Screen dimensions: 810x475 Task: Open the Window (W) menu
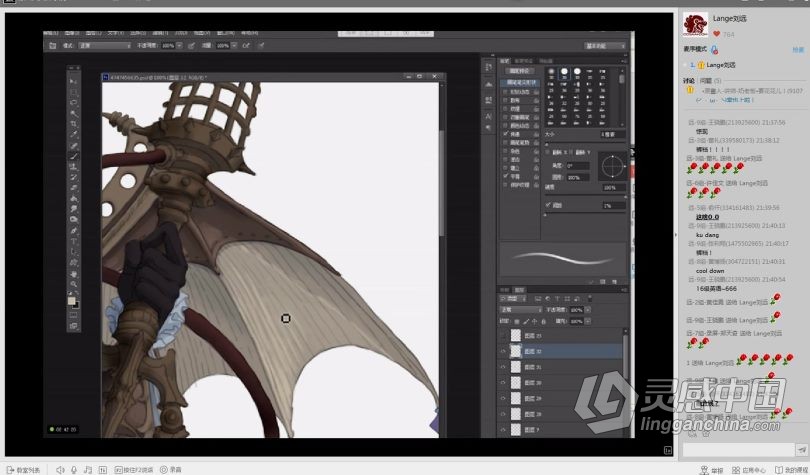pyautogui.click(x=225, y=33)
